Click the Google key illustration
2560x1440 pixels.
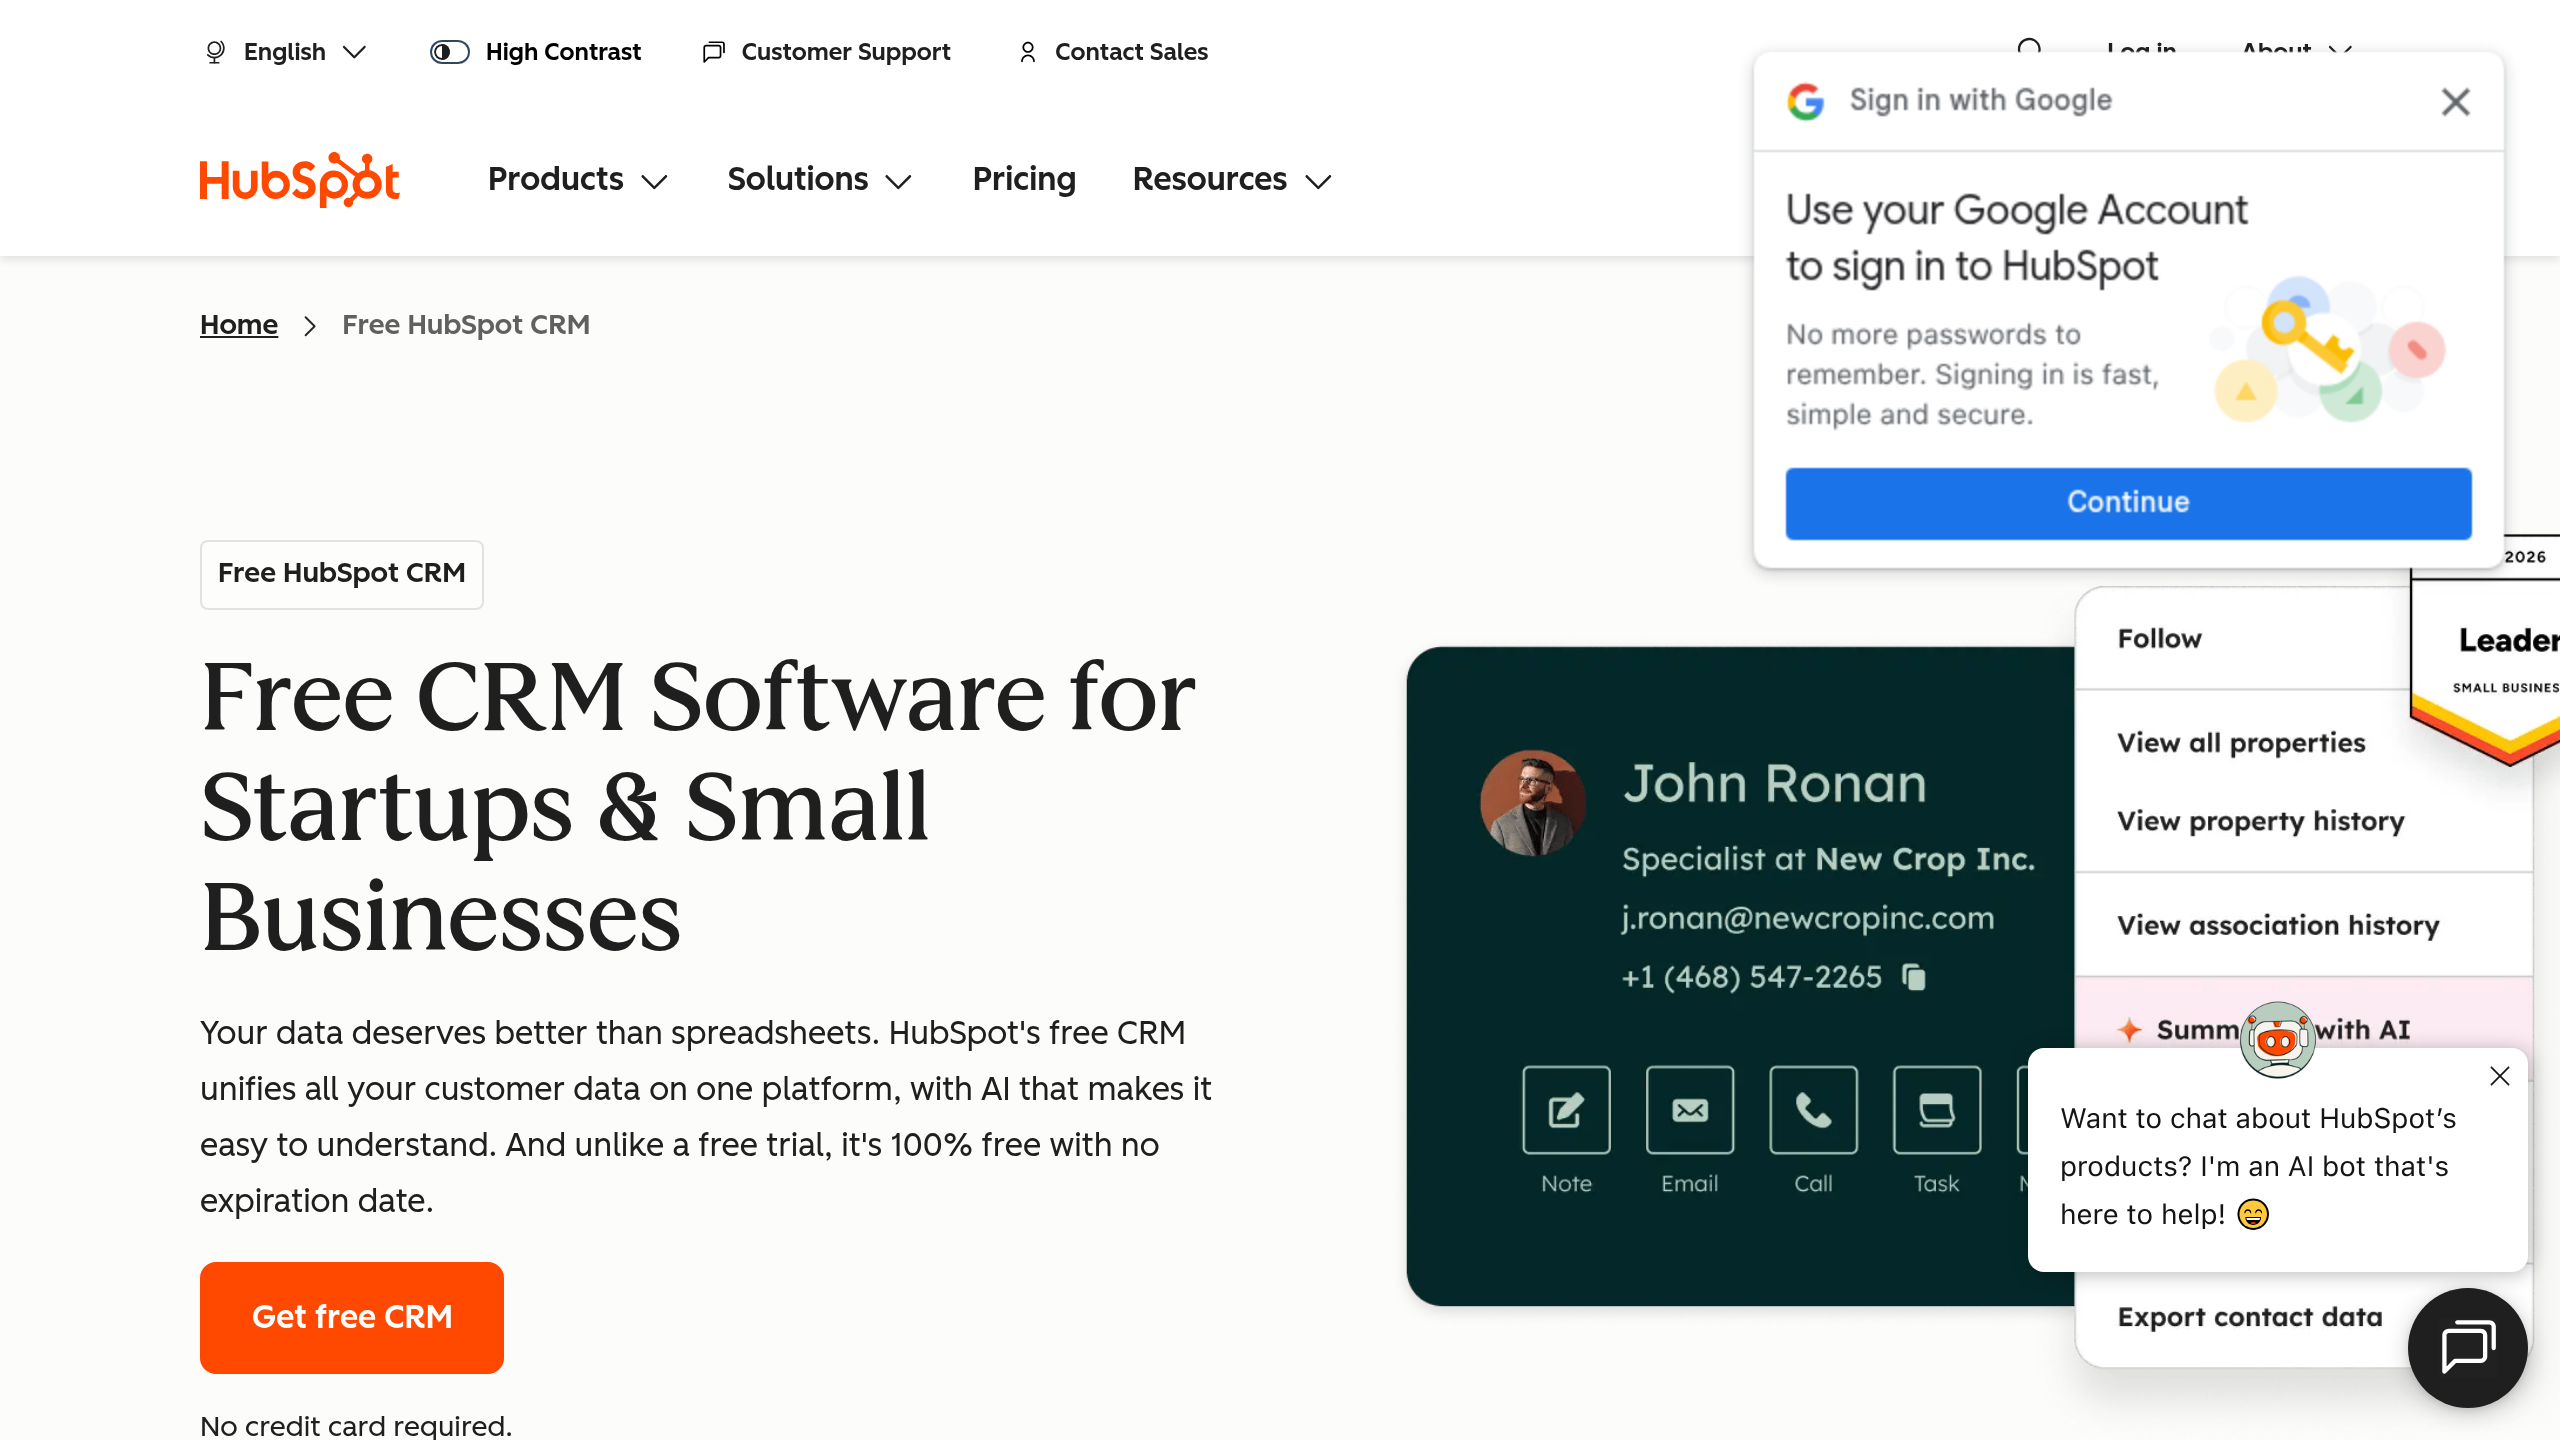[x=2330, y=350]
